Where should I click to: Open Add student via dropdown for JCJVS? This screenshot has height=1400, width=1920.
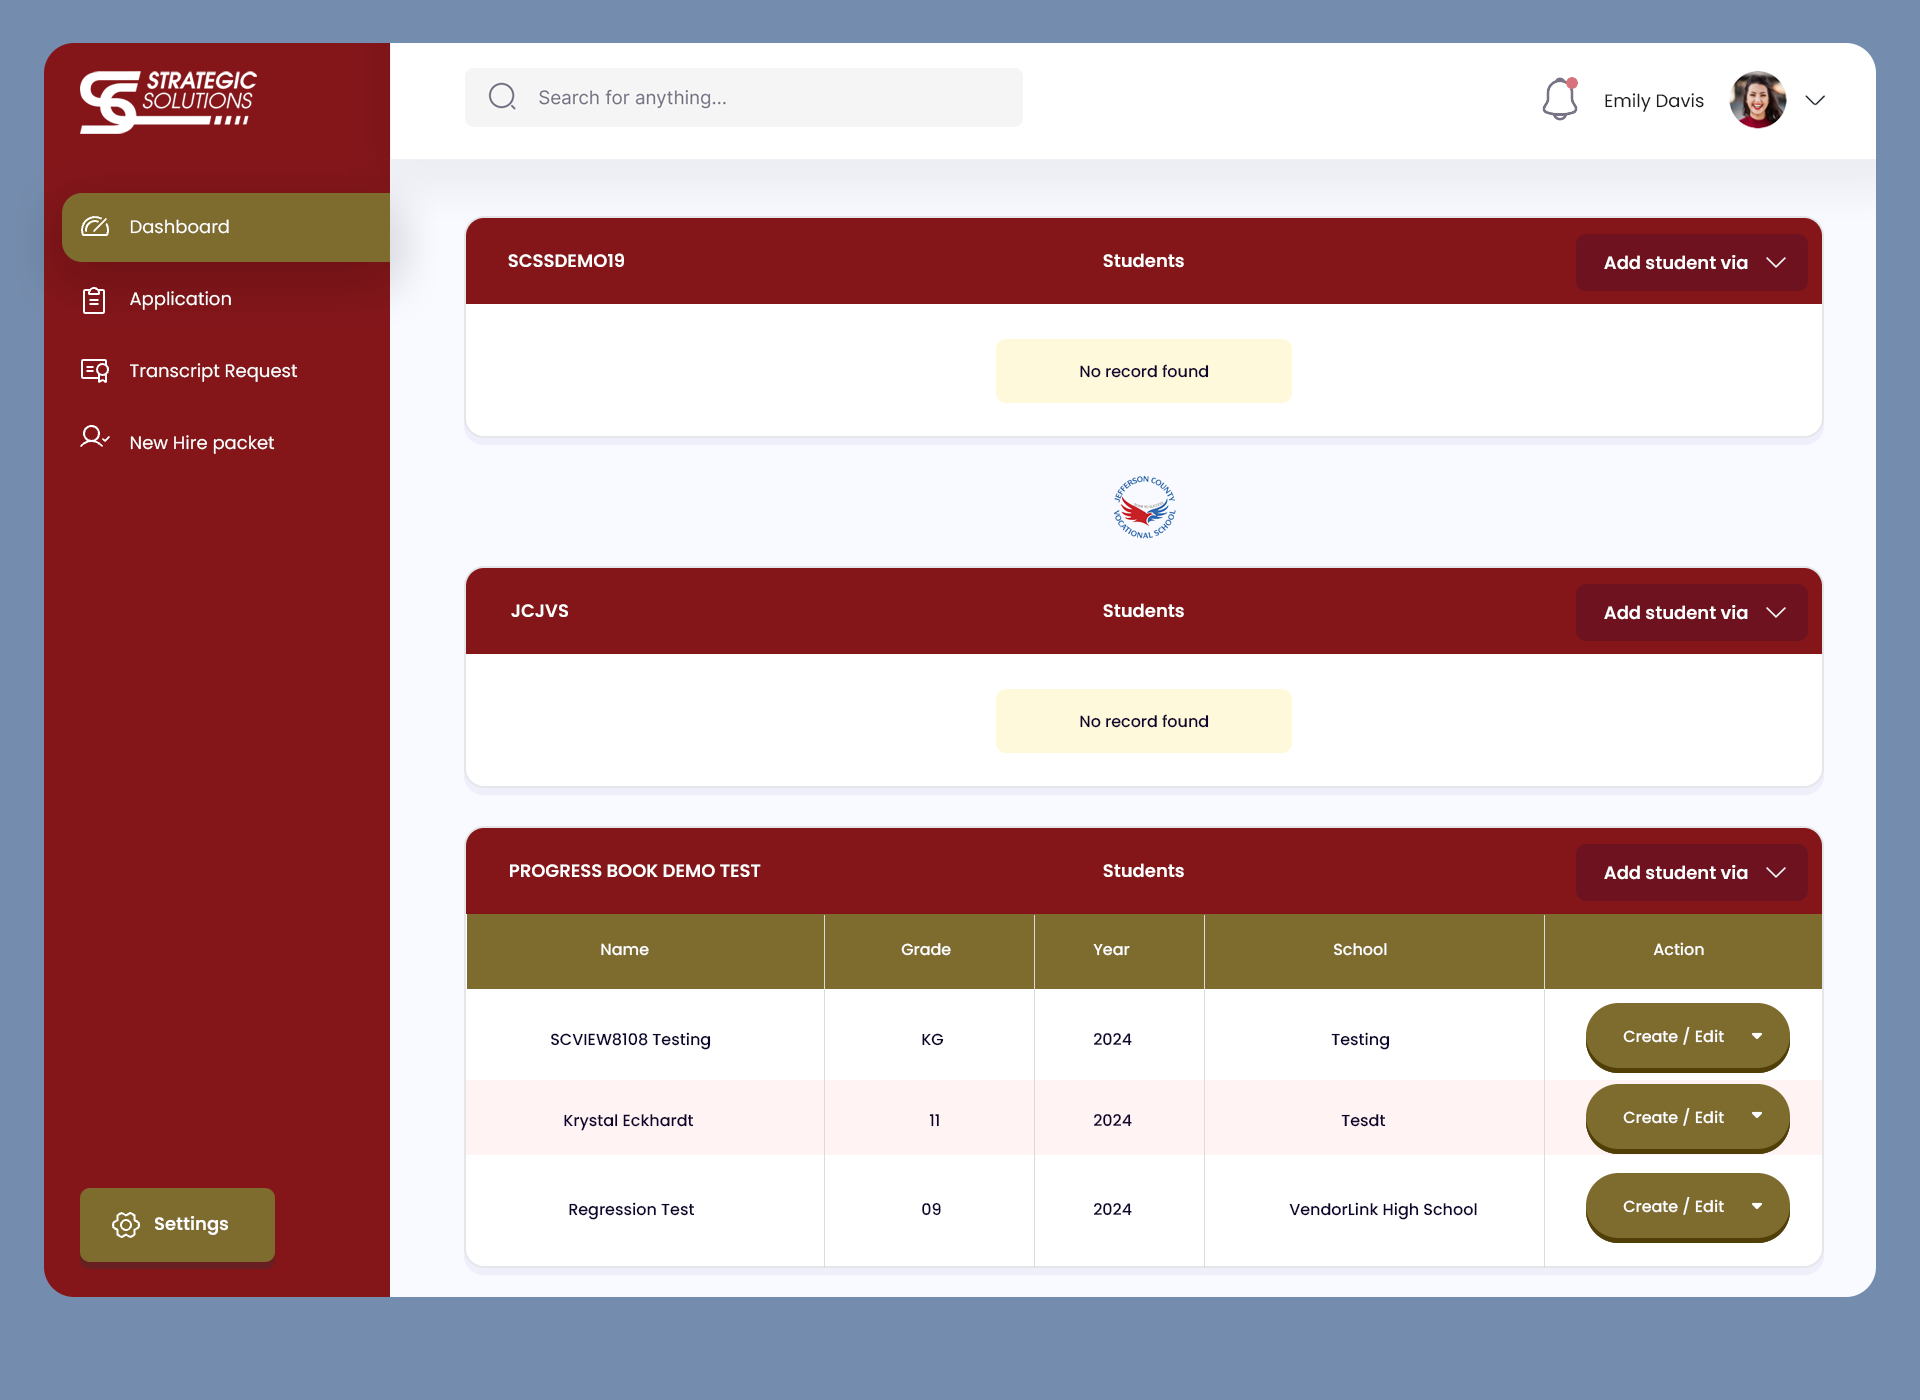tap(1692, 613)
